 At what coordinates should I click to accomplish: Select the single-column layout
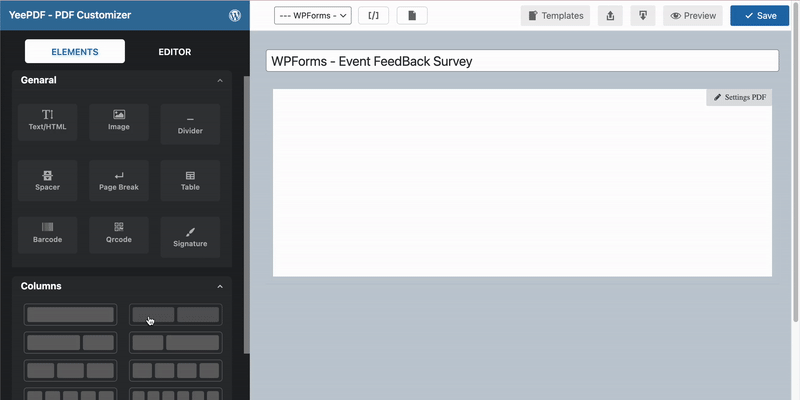(x=70, y=315)
